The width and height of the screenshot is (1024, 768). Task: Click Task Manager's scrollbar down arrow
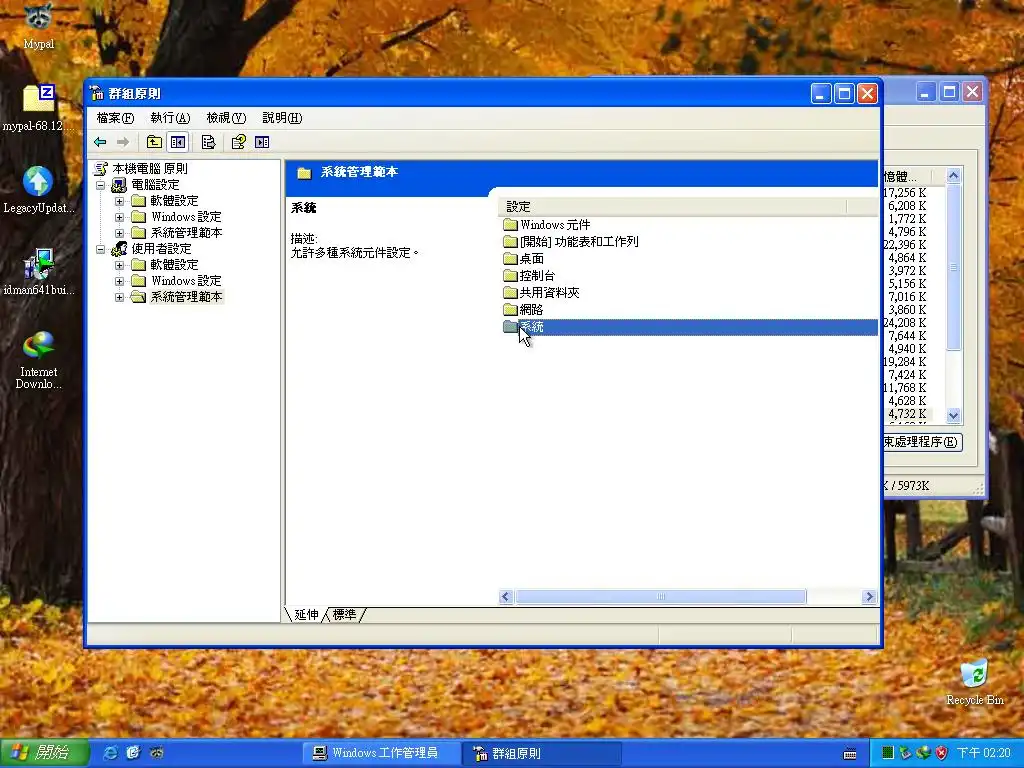953,415
